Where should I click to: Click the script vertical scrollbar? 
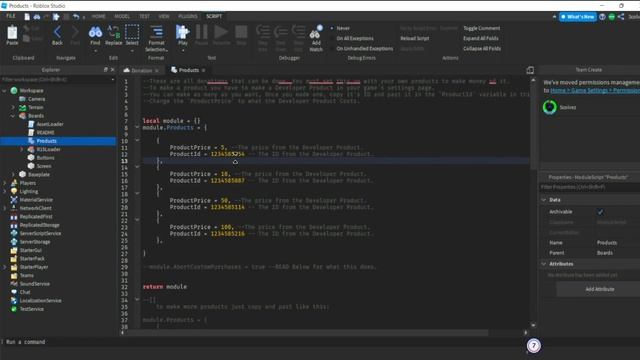point(533,127)
